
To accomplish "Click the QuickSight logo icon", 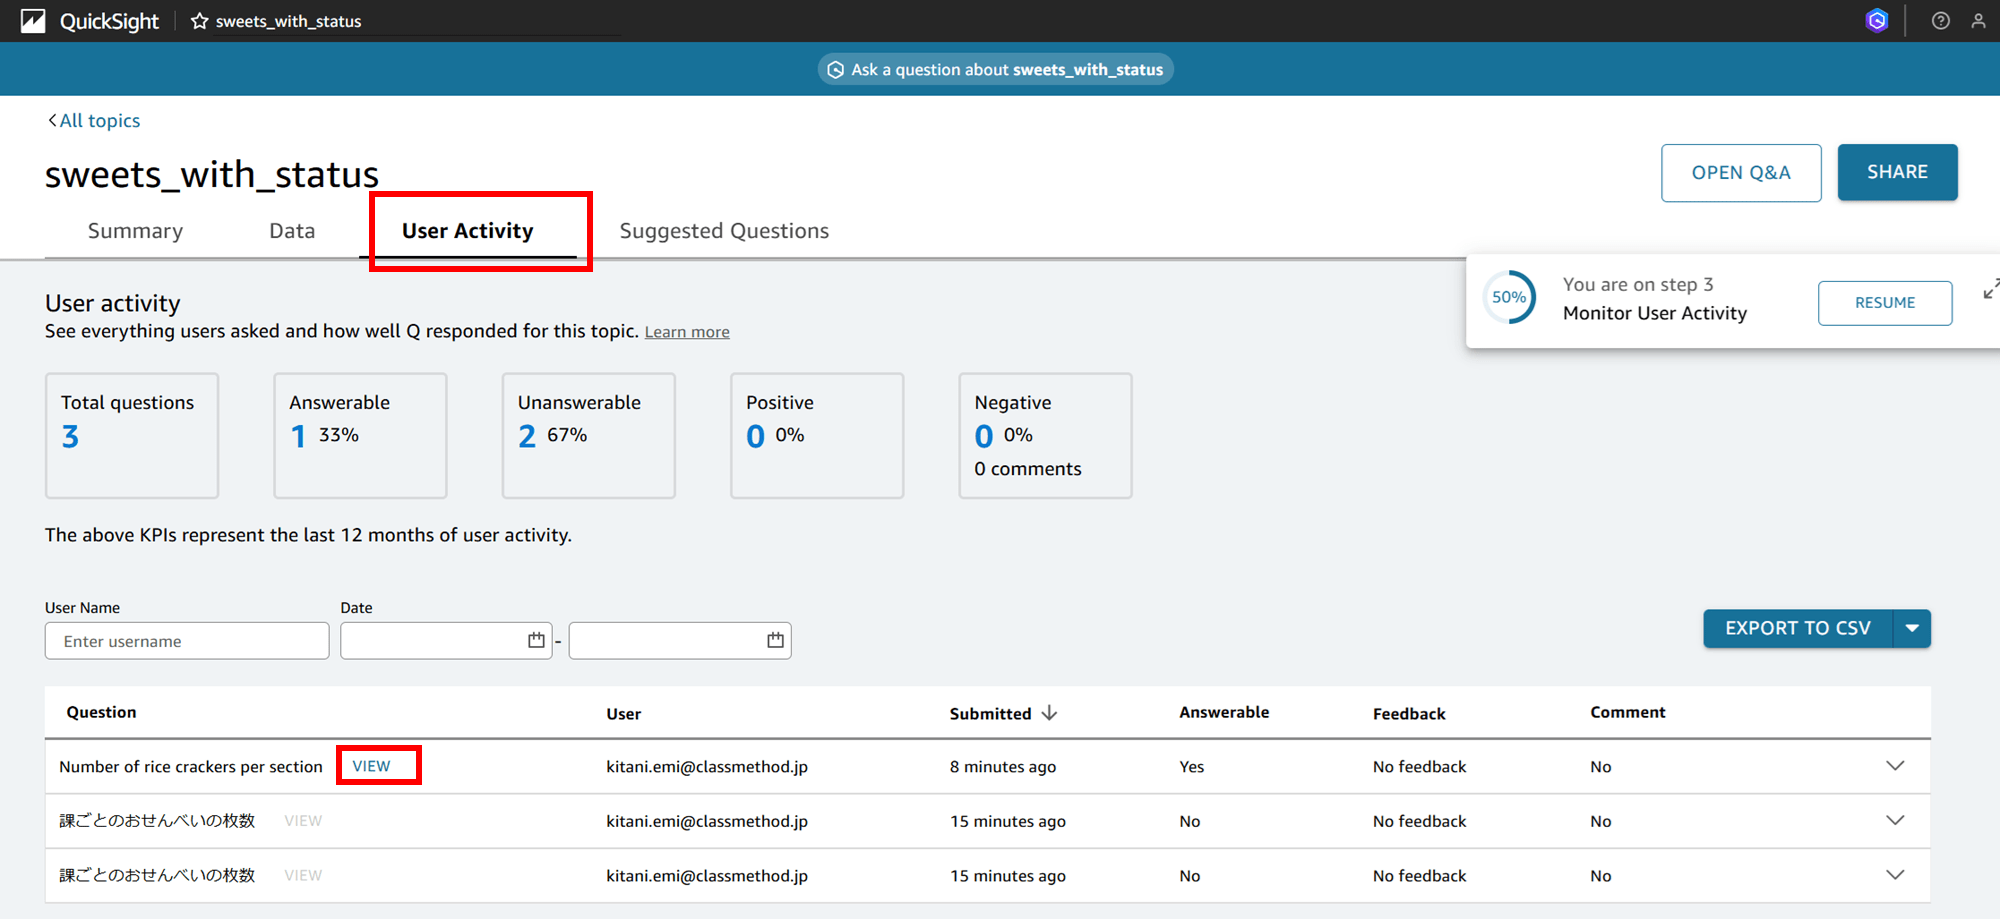I will pyautogui.click(x=33, y=21).
